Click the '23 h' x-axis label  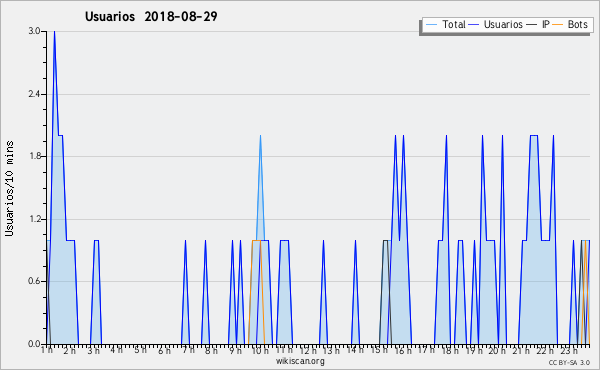click(x=568, y=350)
